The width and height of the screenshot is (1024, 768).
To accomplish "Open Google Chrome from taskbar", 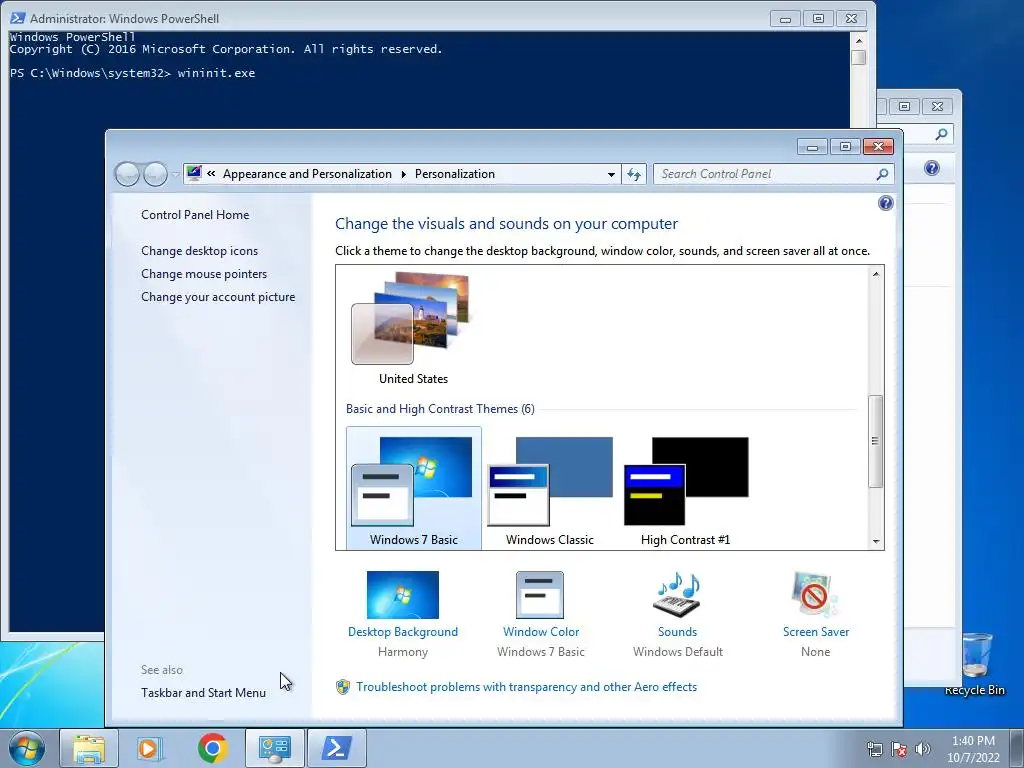I will 212,748.
